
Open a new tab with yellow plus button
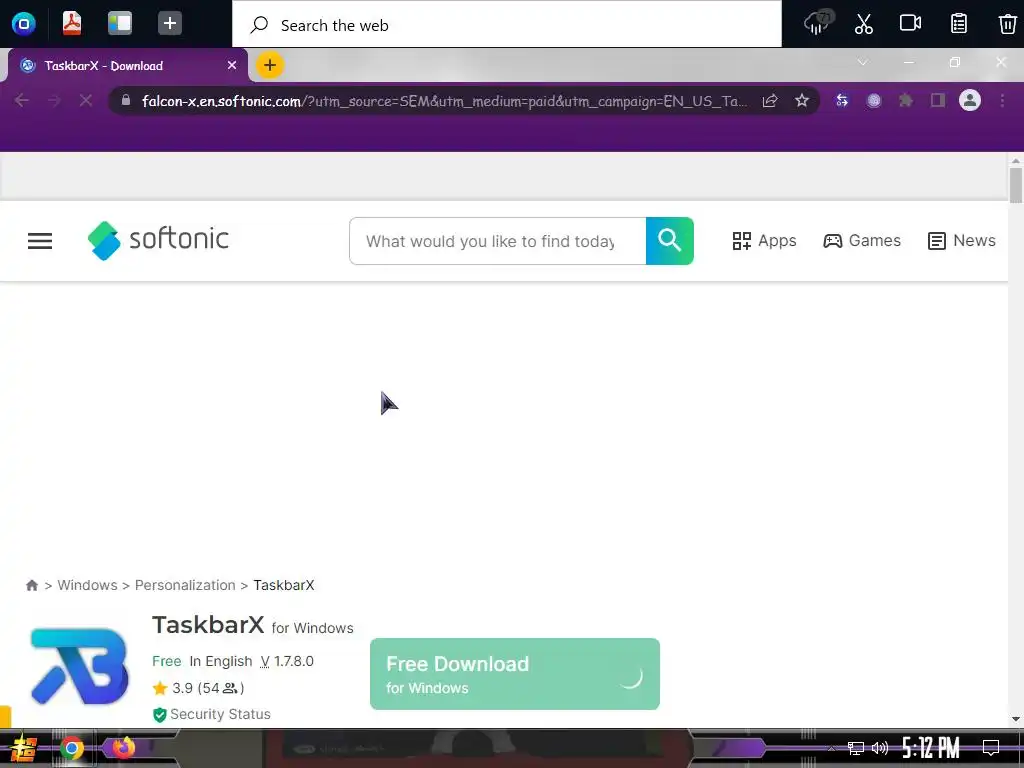[x=270, y=65]
